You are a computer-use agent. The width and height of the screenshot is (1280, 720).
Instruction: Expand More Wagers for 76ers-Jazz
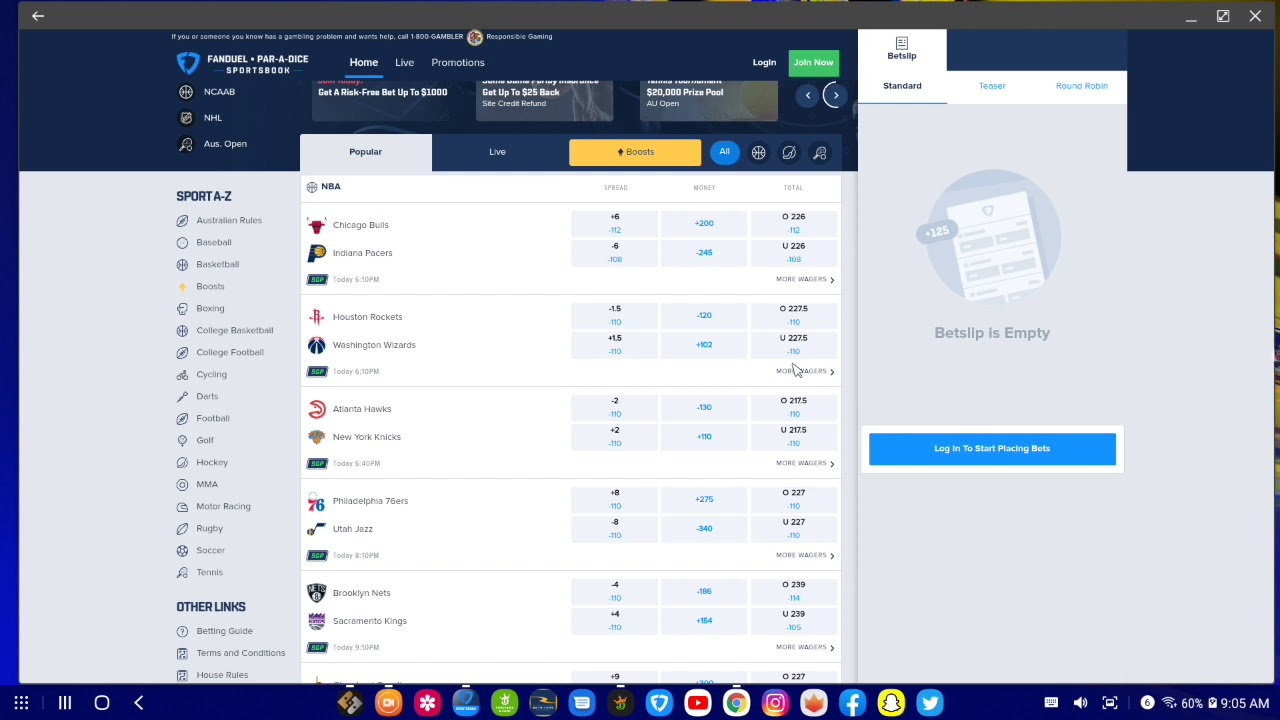tap(805, 555)
